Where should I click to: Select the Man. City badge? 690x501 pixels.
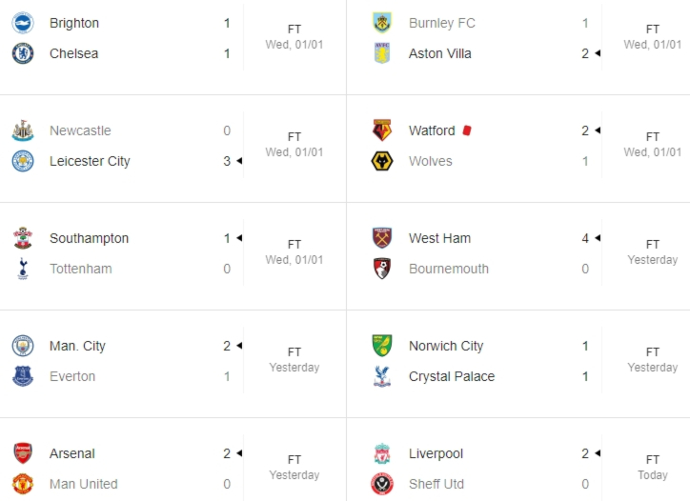(22, 346)
